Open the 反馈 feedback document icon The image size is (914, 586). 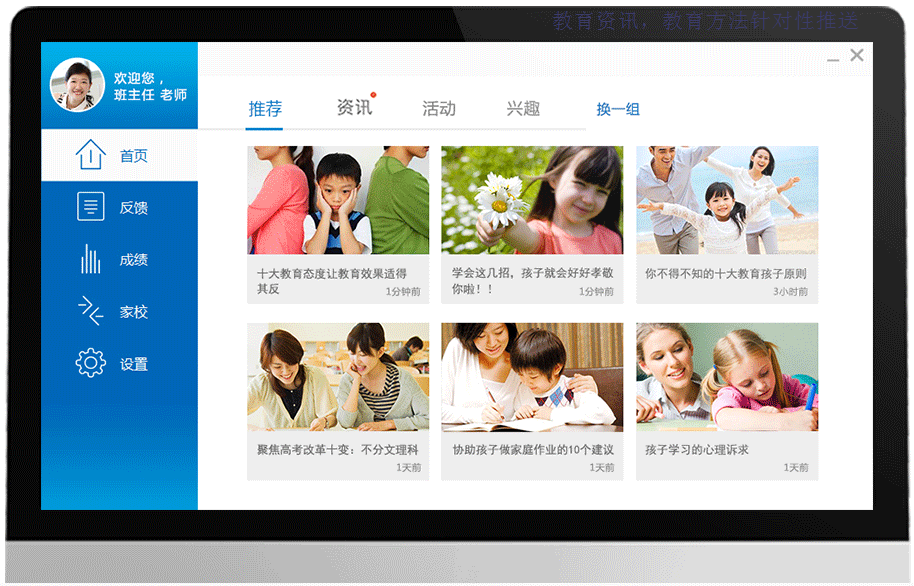90,206
